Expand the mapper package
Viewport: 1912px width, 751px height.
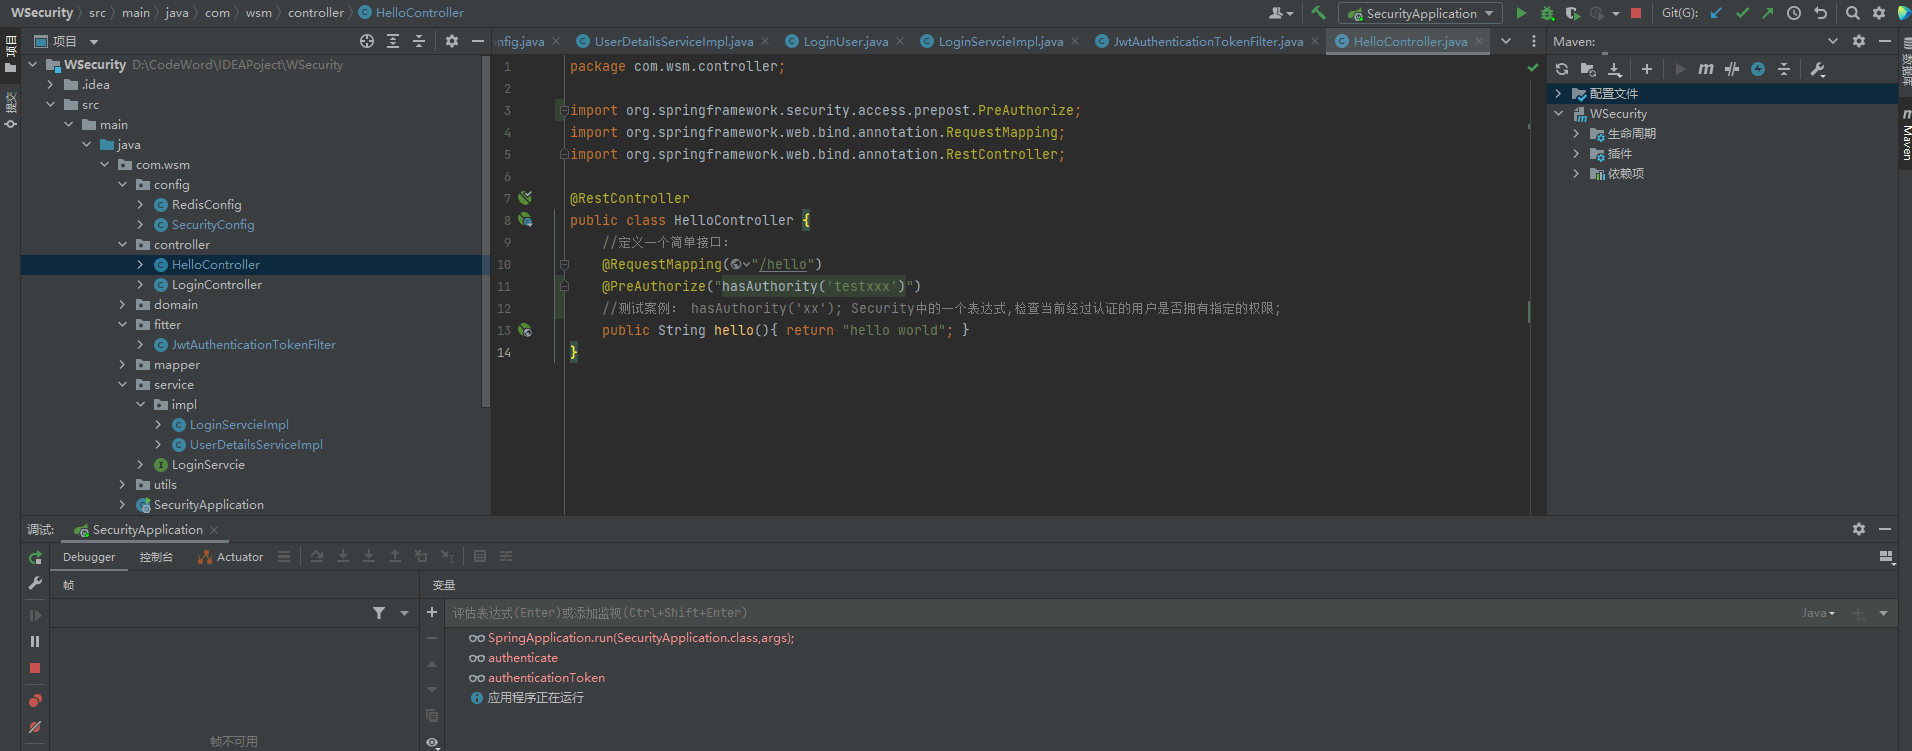tap(123, 365)
